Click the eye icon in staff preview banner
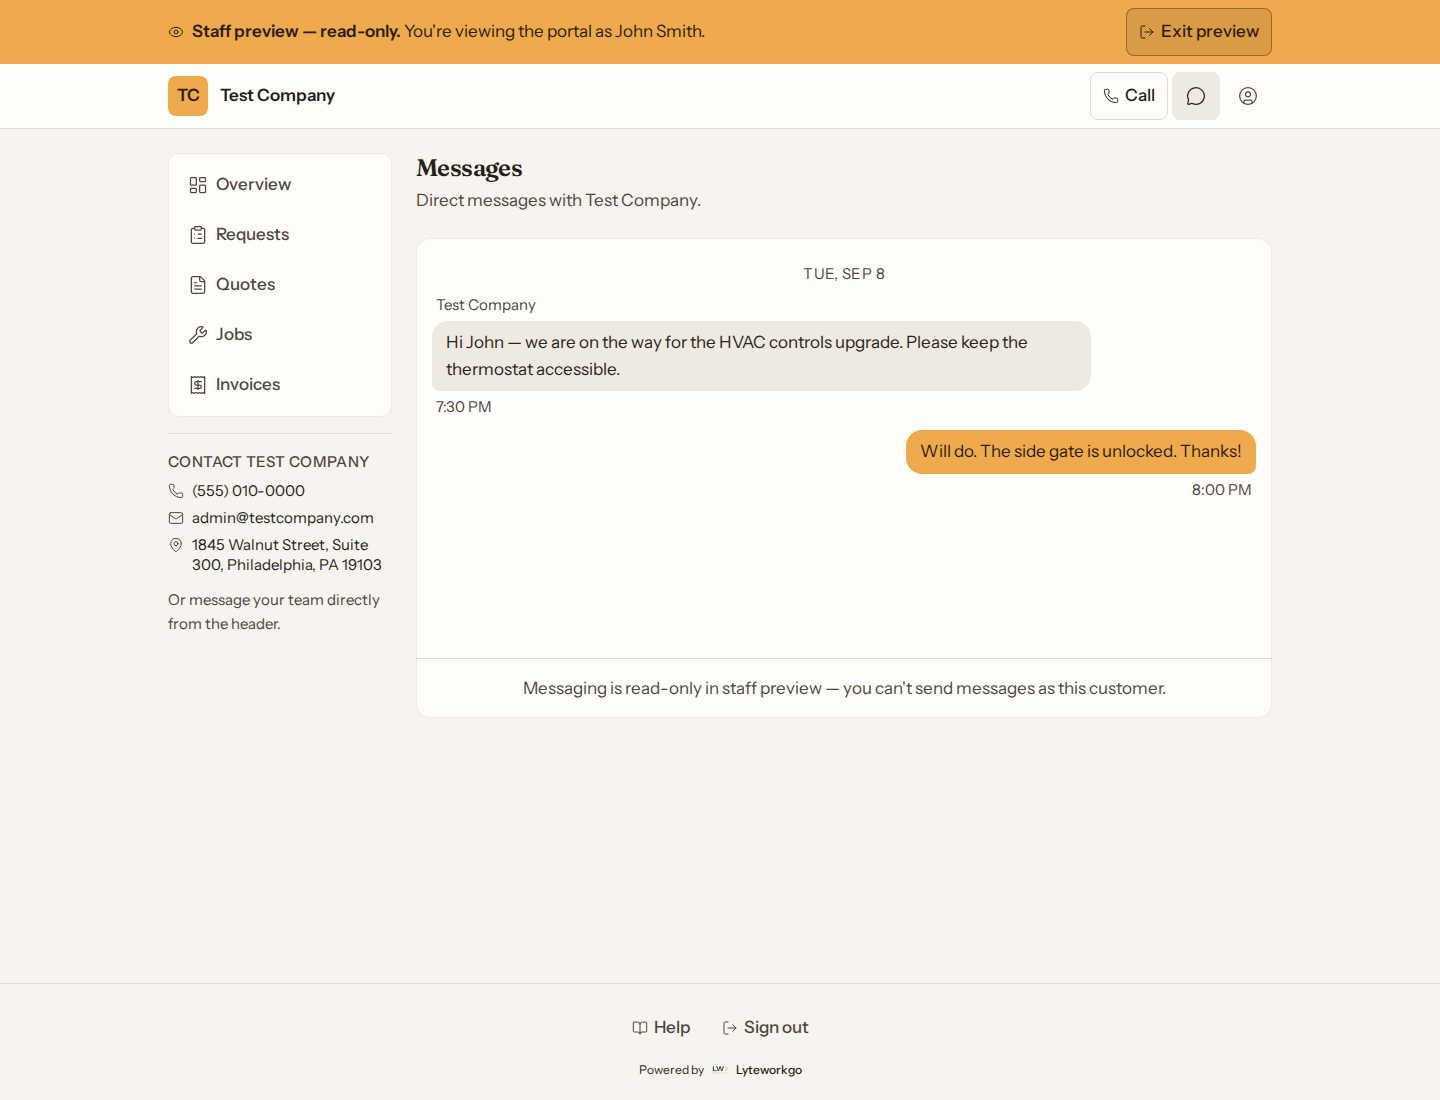The height and width of the screenshot is (1100, 1440). point(176,32)
